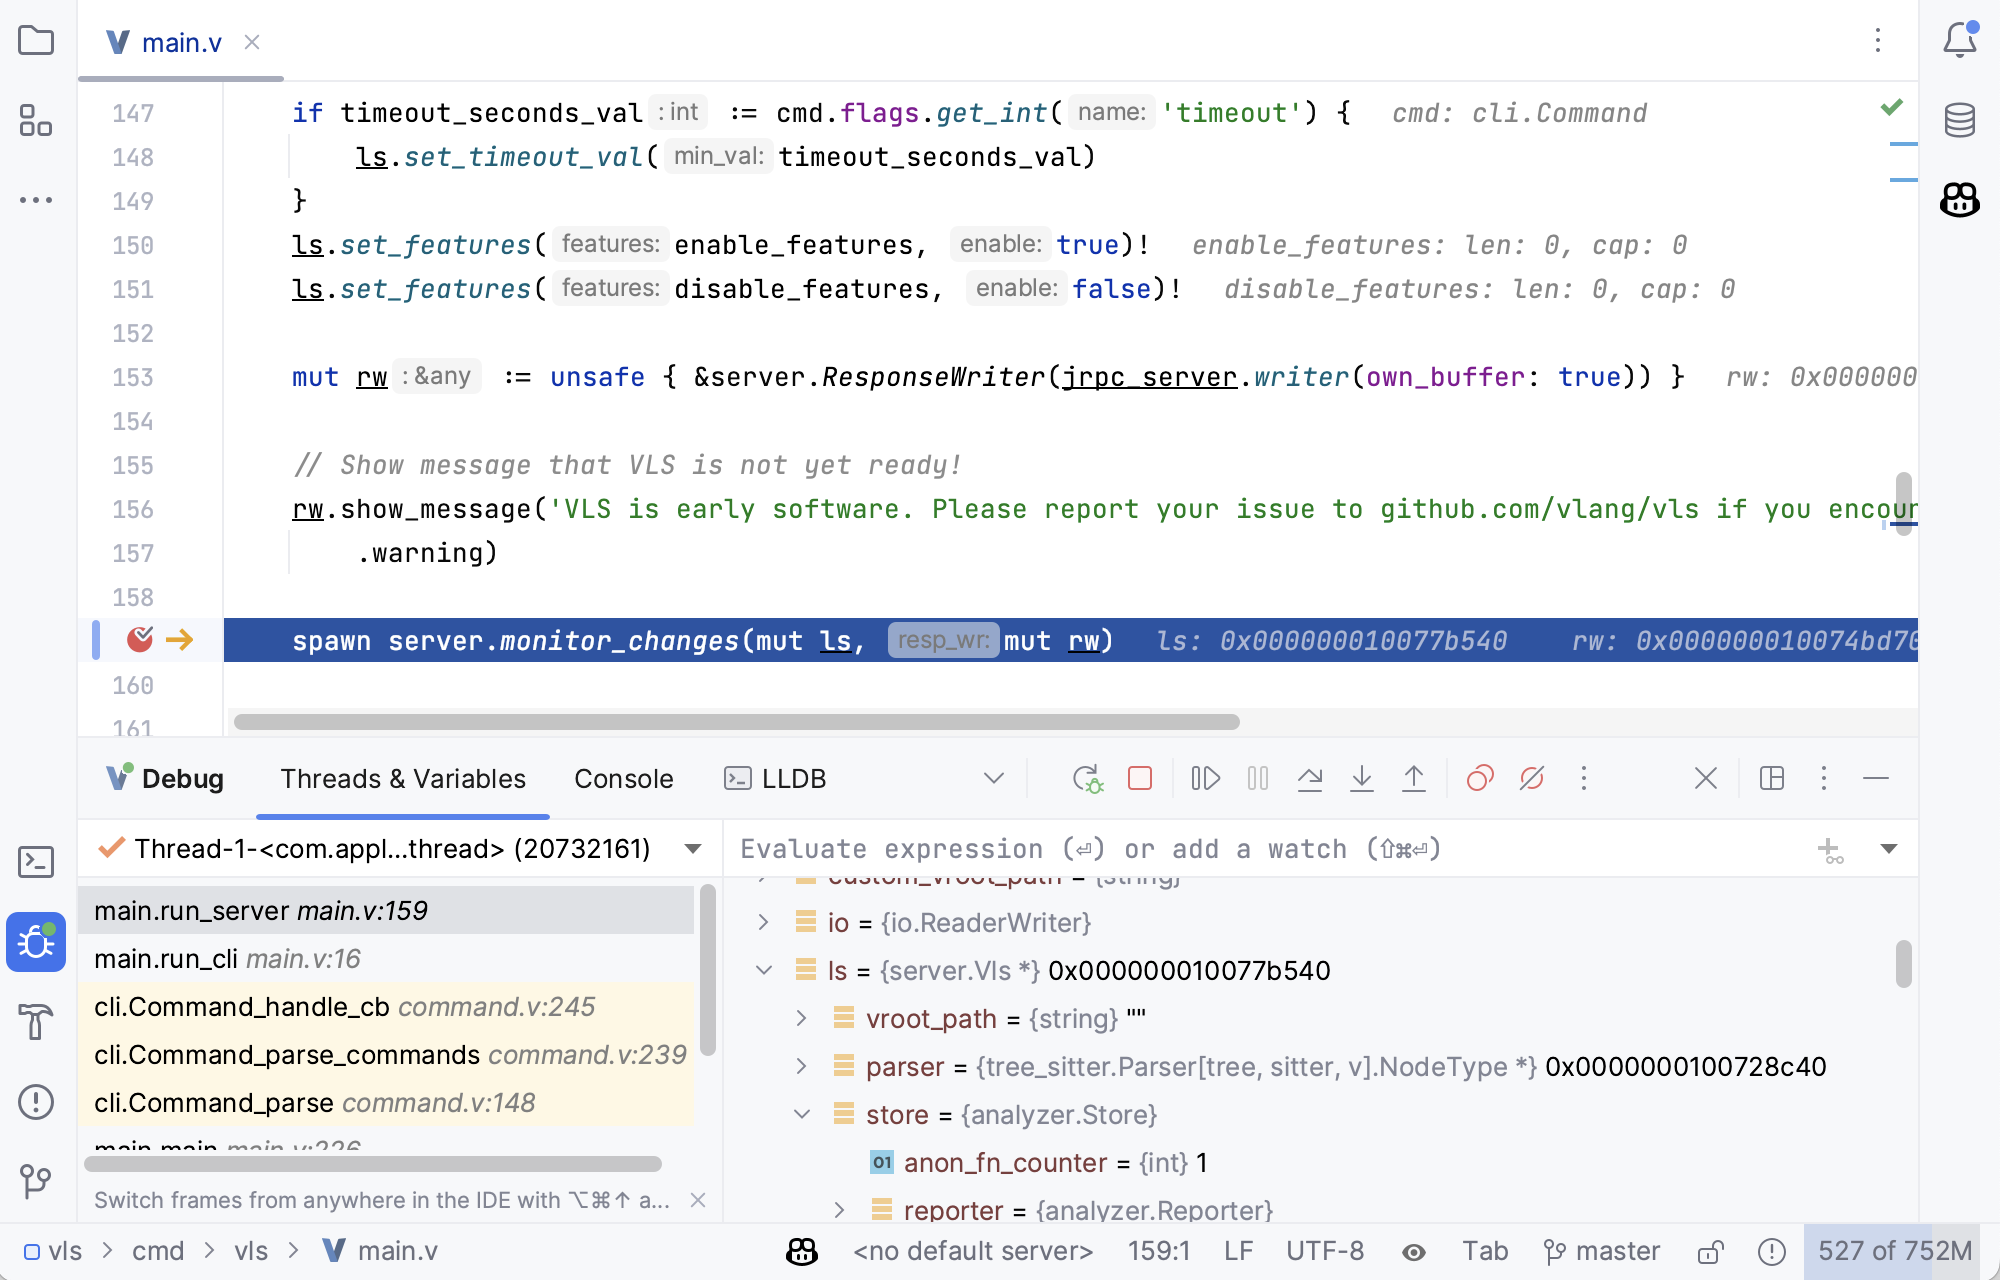Collapse the ls variable tree node

tap(764, 971)
